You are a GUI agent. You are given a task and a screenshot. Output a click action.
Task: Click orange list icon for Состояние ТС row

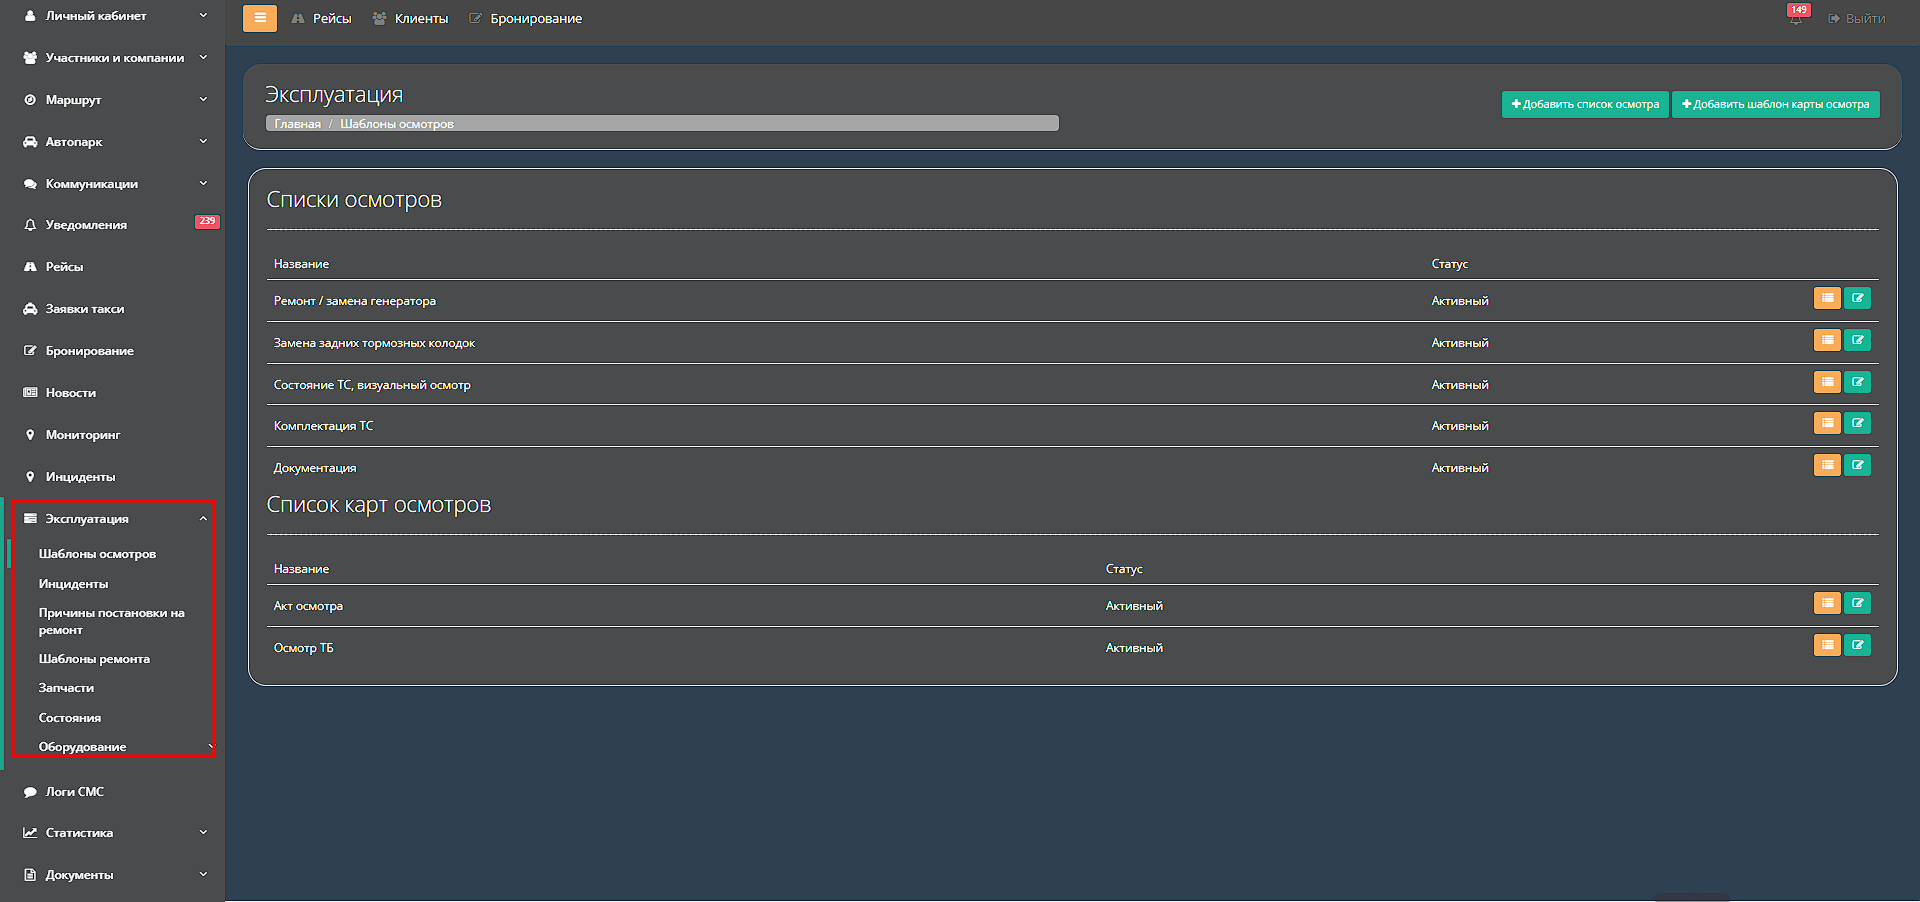click(1827, 382)
